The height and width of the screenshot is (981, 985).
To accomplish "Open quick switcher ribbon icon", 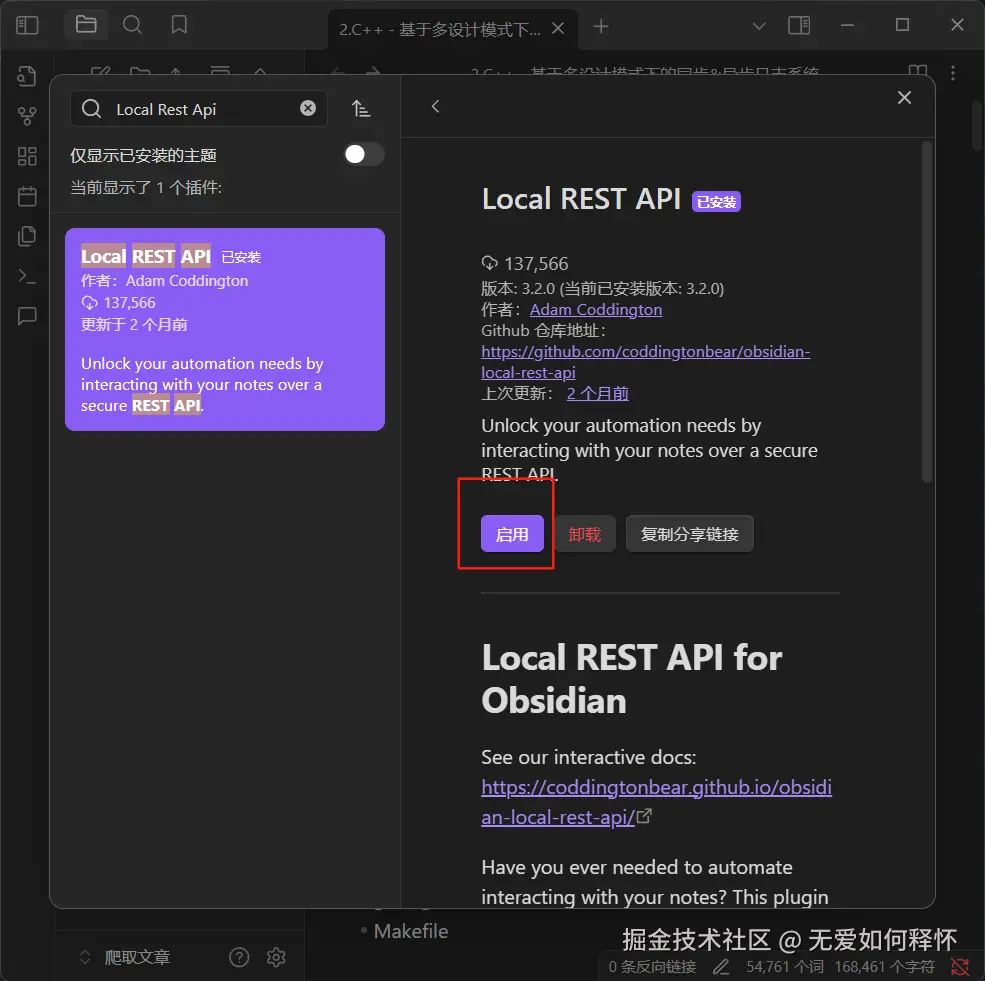I will [27, 76].
